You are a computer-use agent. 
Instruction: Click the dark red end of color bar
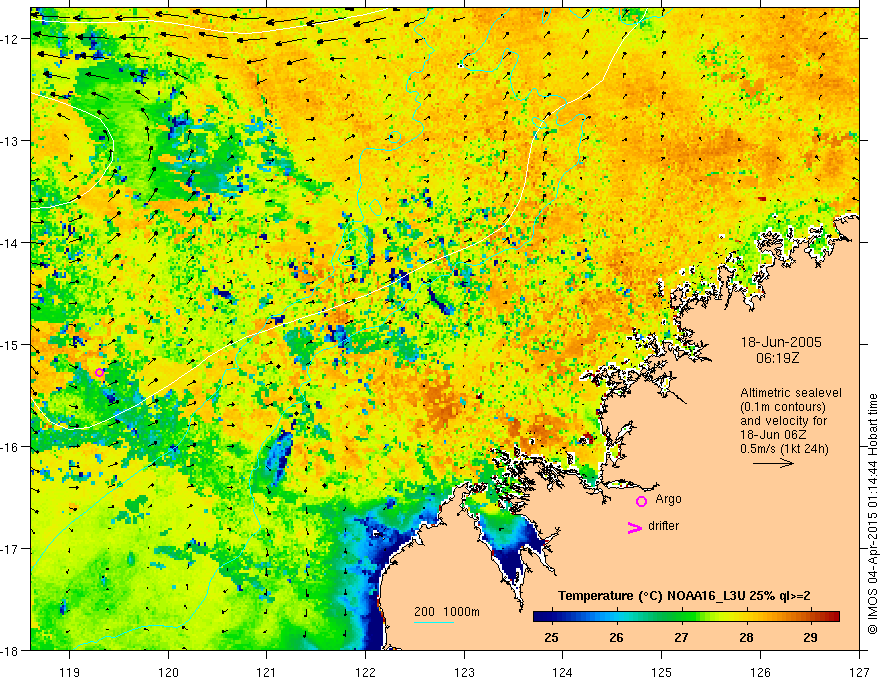tap(835, 617)
